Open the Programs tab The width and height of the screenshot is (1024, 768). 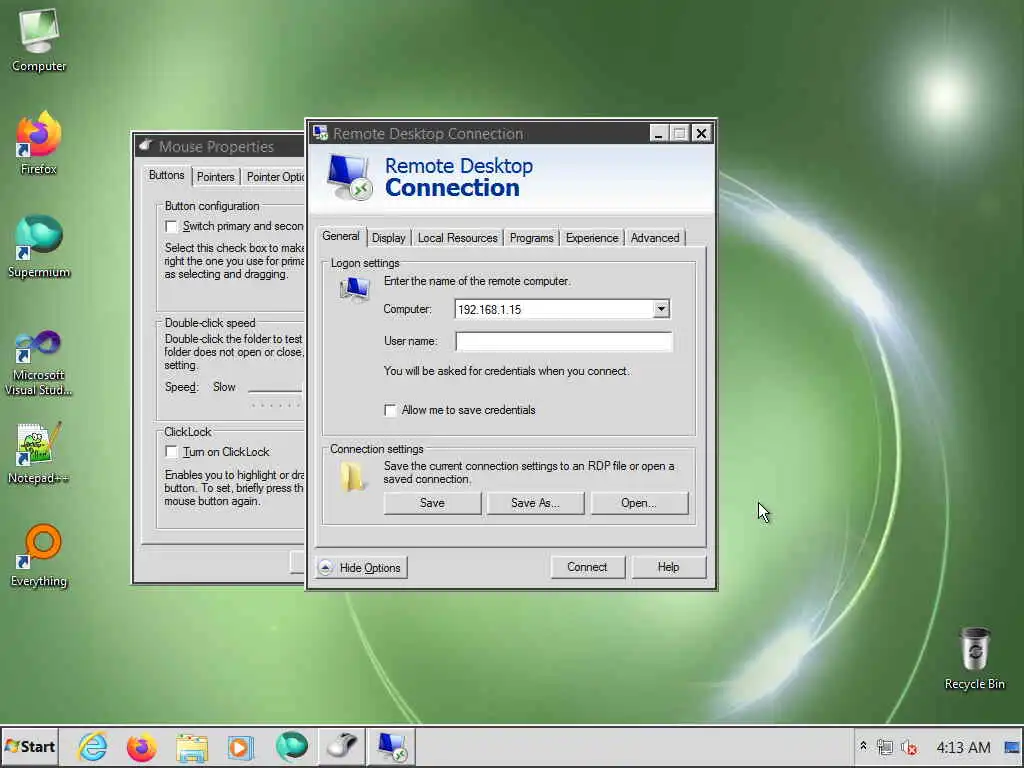click(x=532, y=238)
